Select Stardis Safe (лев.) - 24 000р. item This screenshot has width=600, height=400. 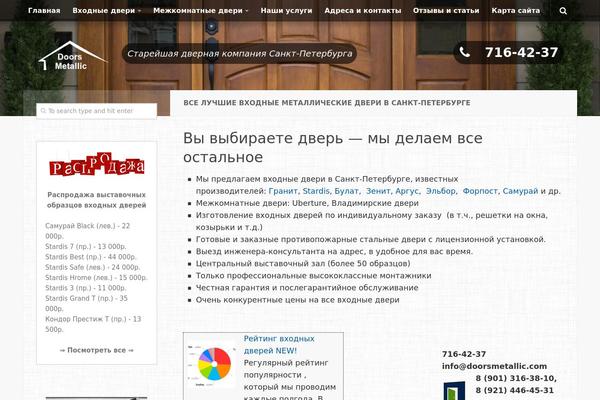(x=93, y=267)
